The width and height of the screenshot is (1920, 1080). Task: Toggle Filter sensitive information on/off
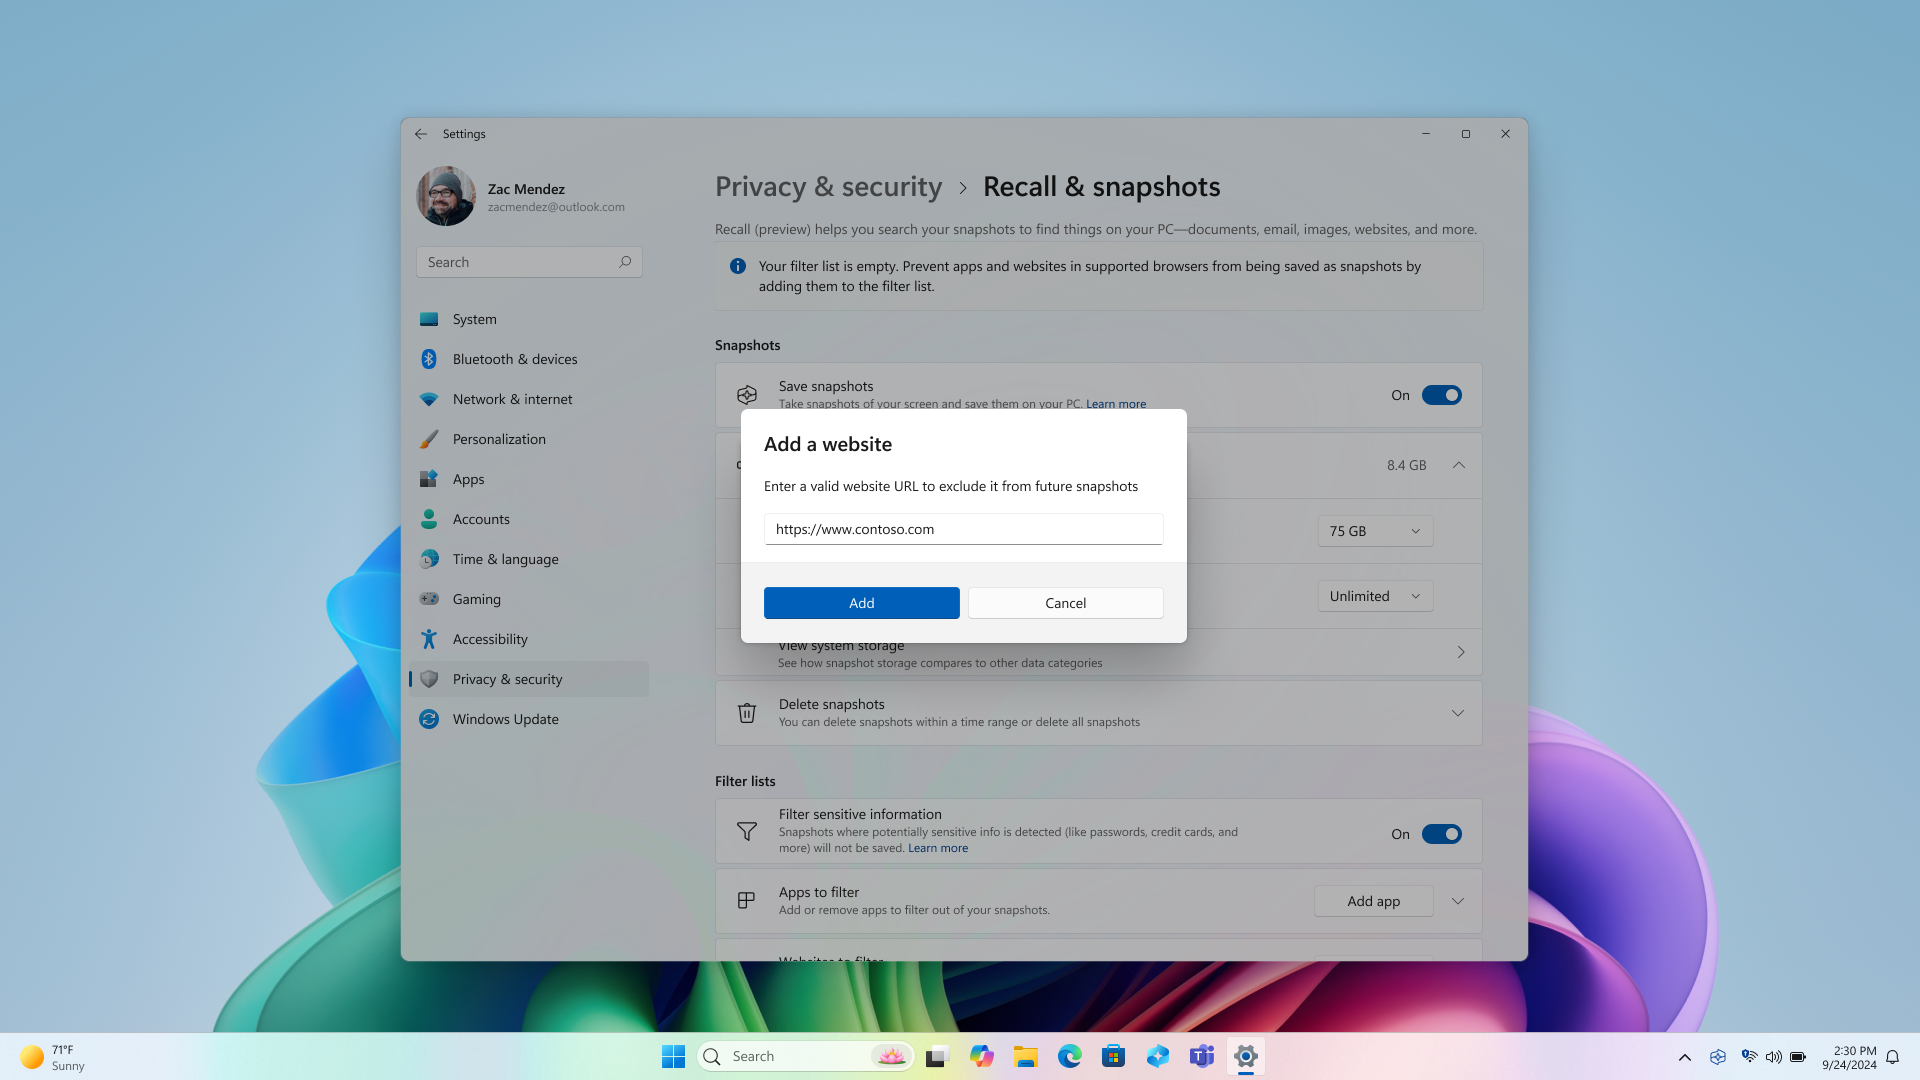[x=1441, y=833]
